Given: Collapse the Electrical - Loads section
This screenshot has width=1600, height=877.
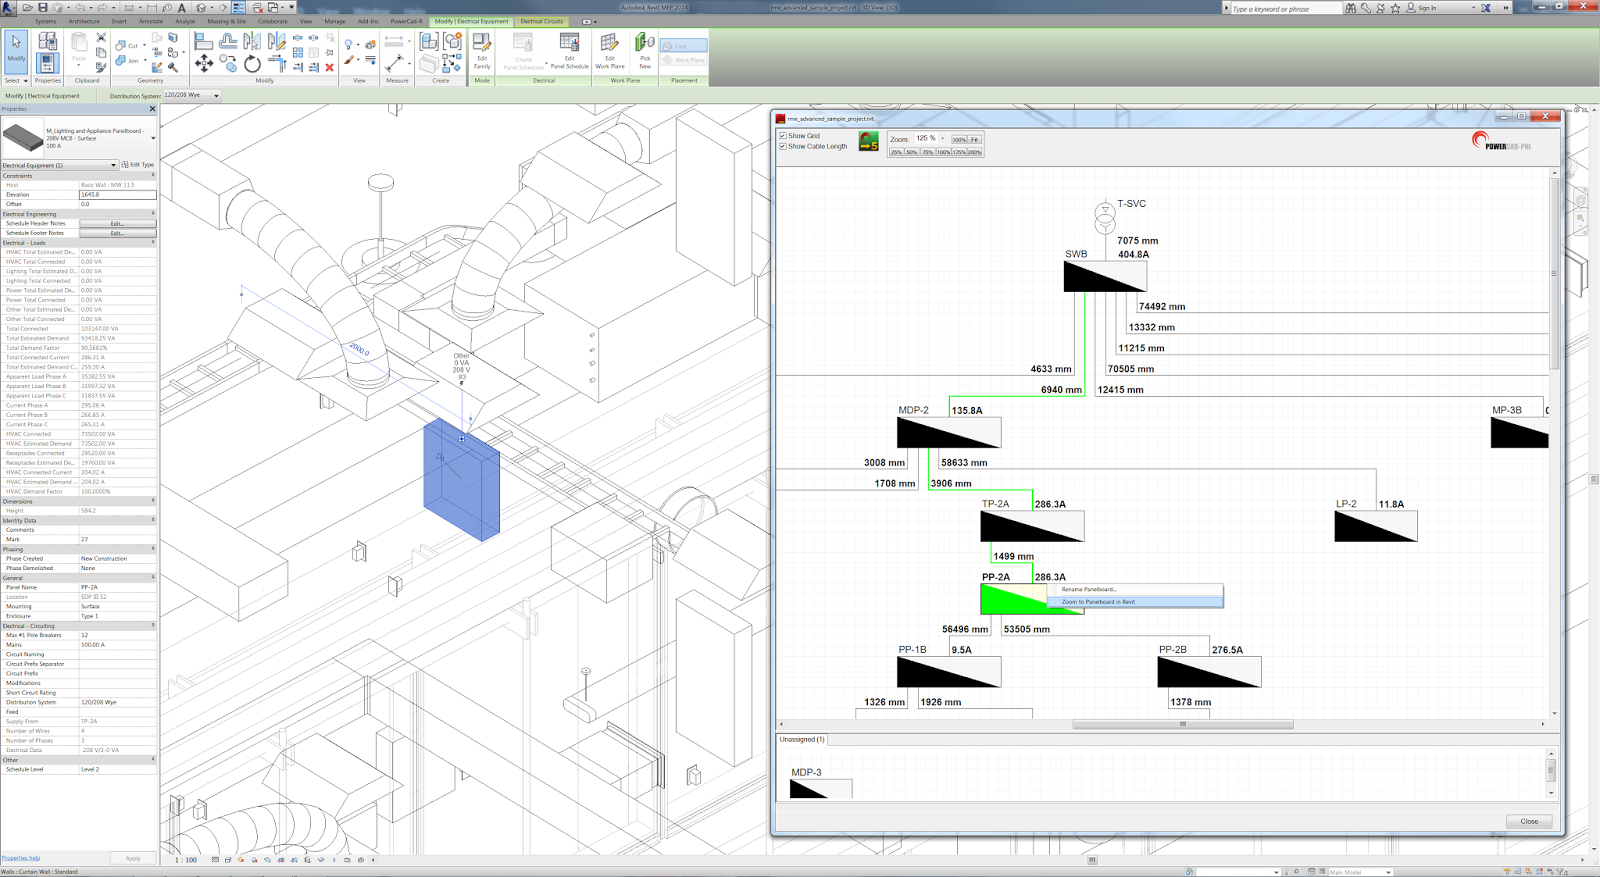Looking at the screenshot, I should click(x=153, y=242).
